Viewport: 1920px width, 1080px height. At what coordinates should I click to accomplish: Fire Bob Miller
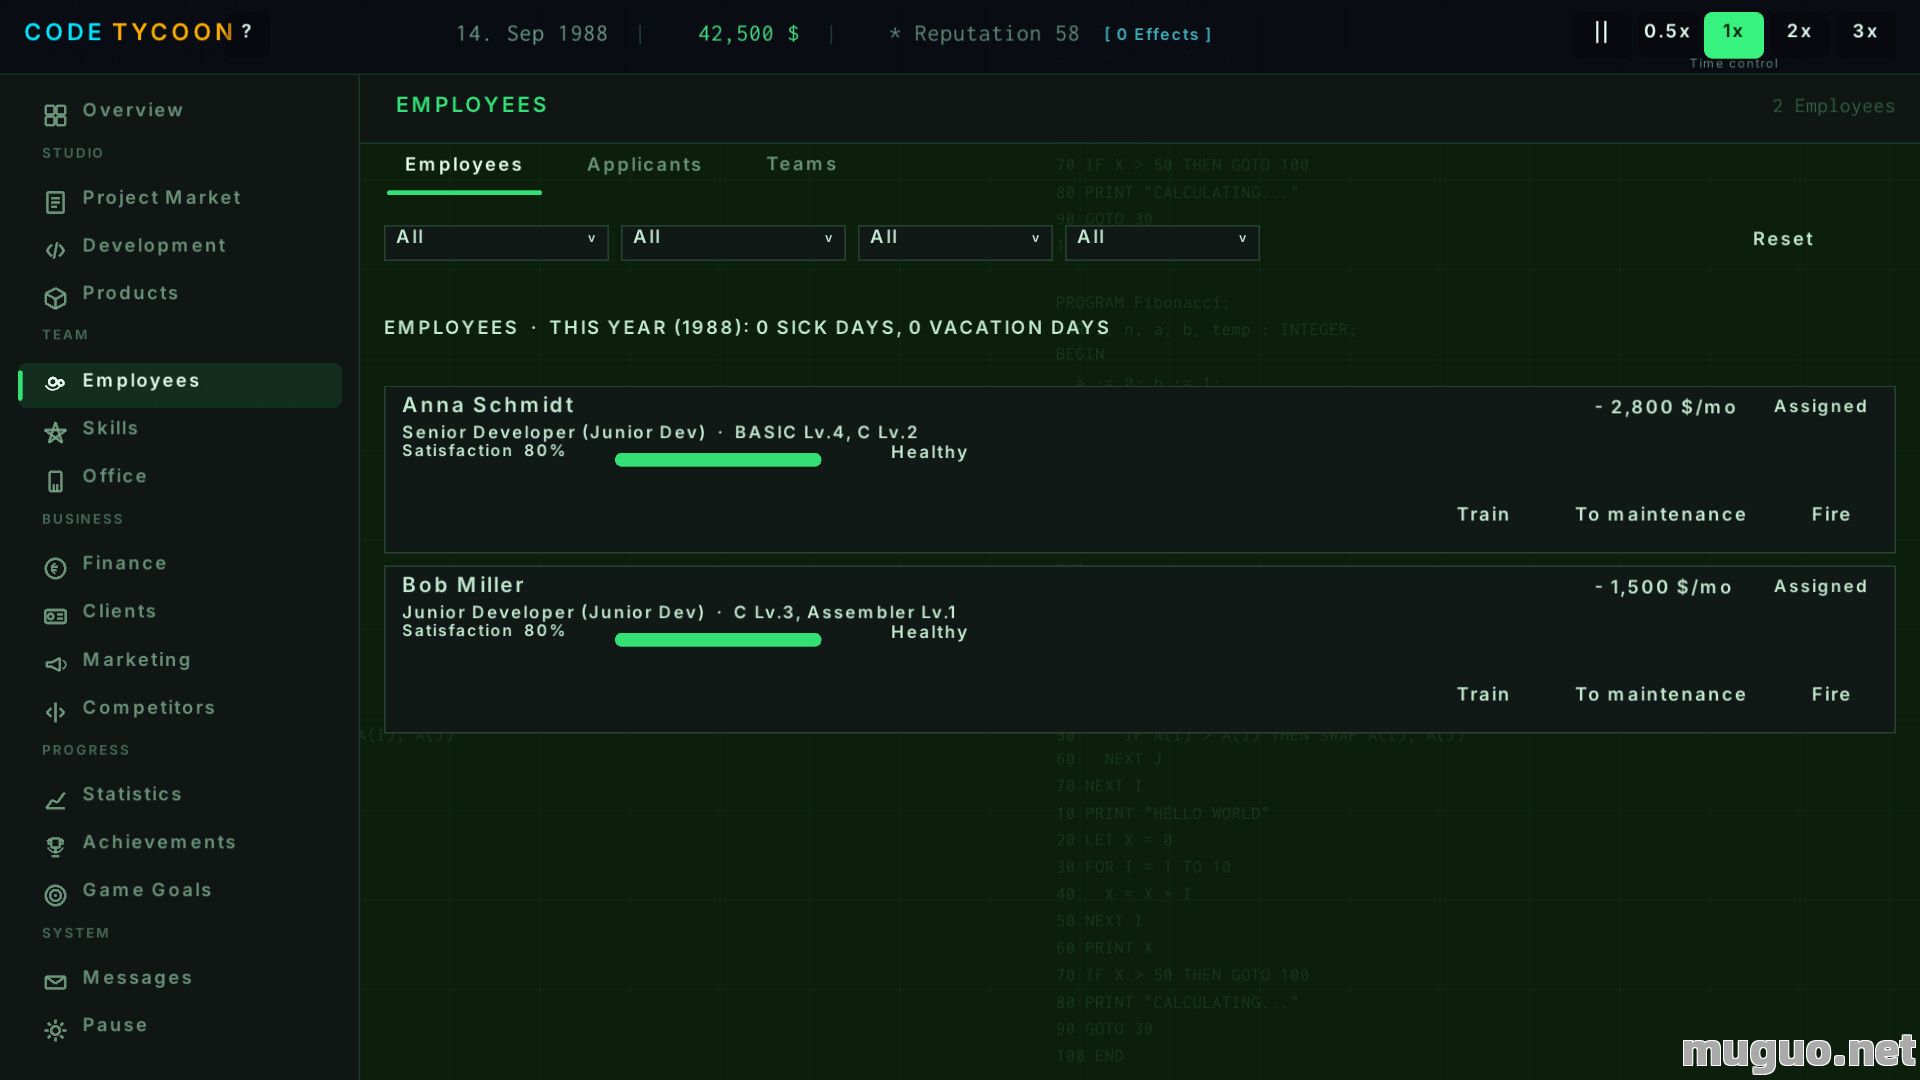[x=1831, y=694]
